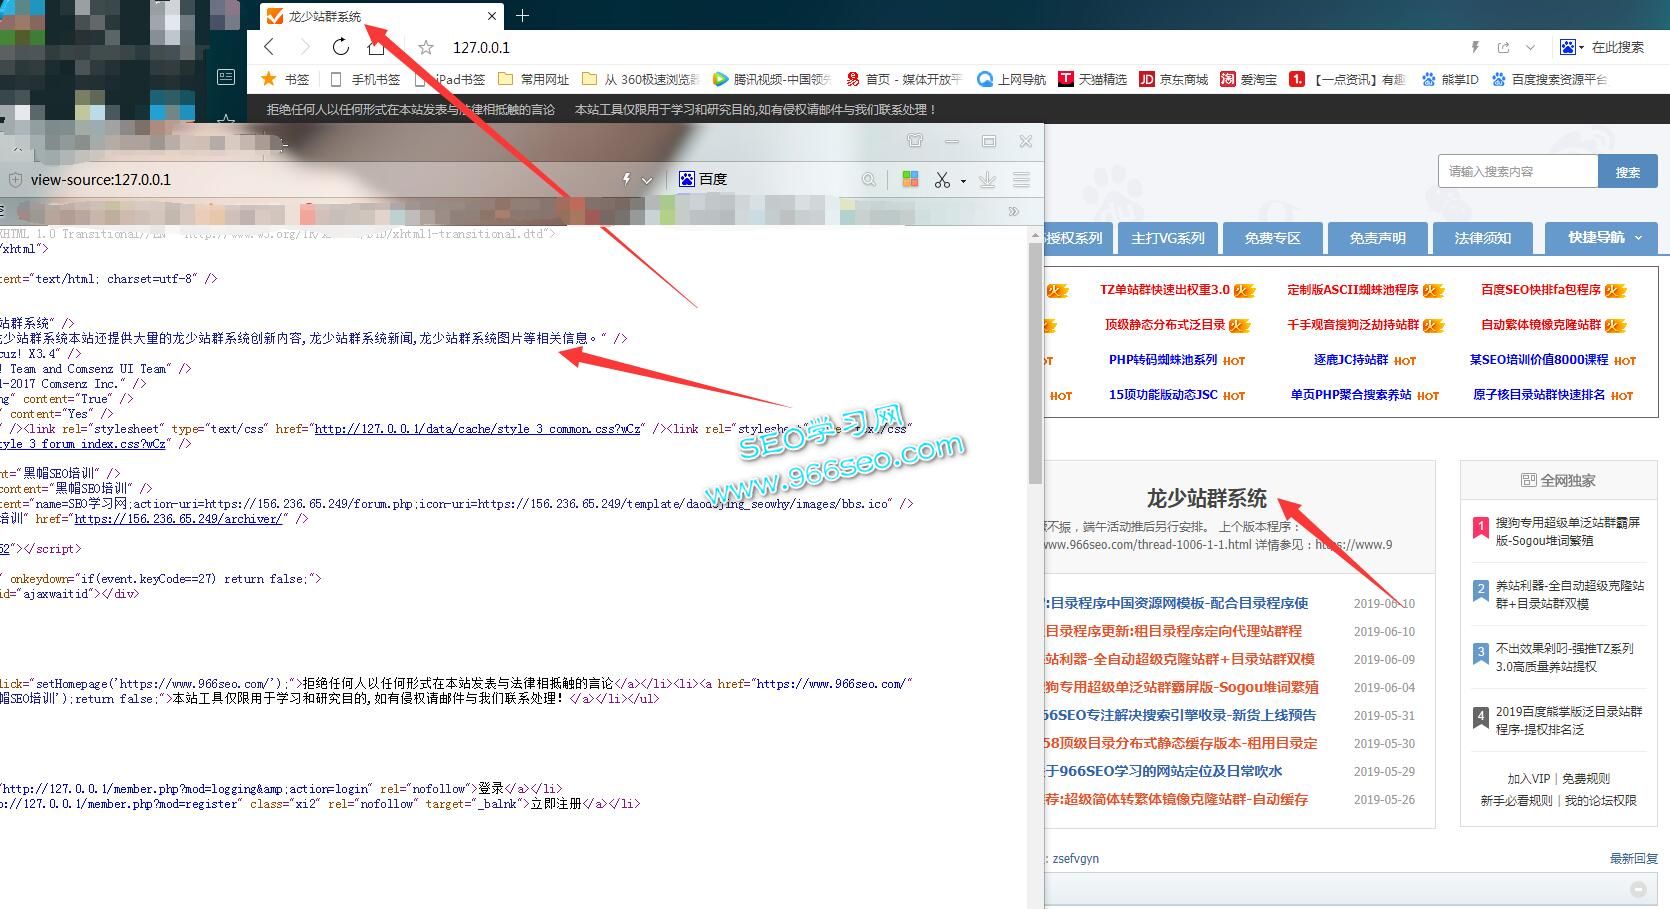The height and width of the screenshot is (909, 1670).
Task: Open 2019百度熊掌版泛目录站群 ranked item 4
Action: pyautogui.click(x=1569, y=720)
